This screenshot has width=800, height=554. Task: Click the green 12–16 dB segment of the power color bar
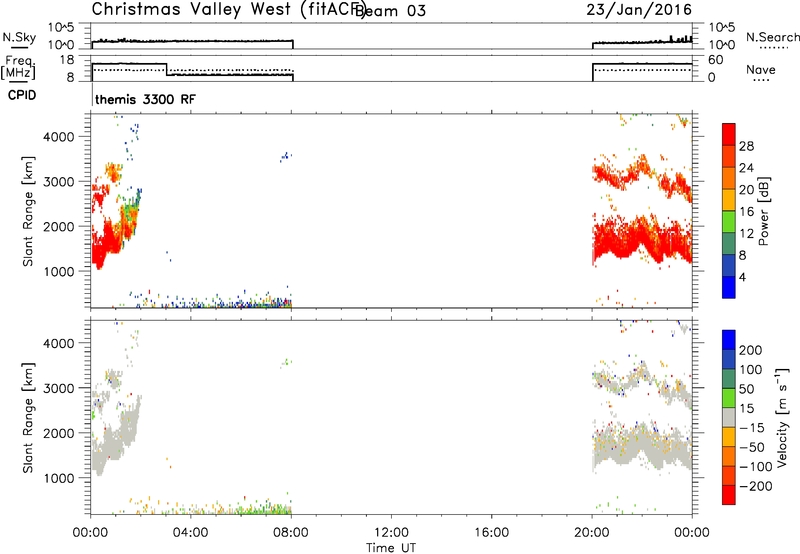click(x=729, y=221)
